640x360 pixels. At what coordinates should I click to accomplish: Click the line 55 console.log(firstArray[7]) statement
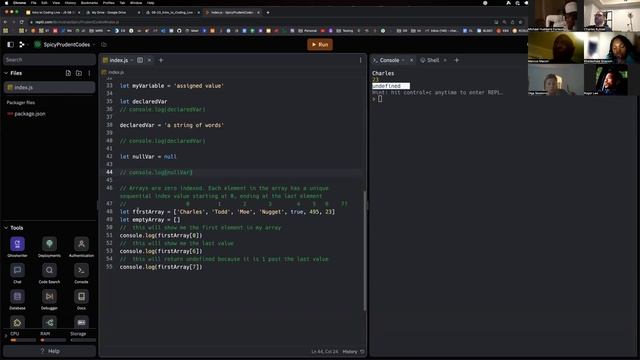coord(161,267)
